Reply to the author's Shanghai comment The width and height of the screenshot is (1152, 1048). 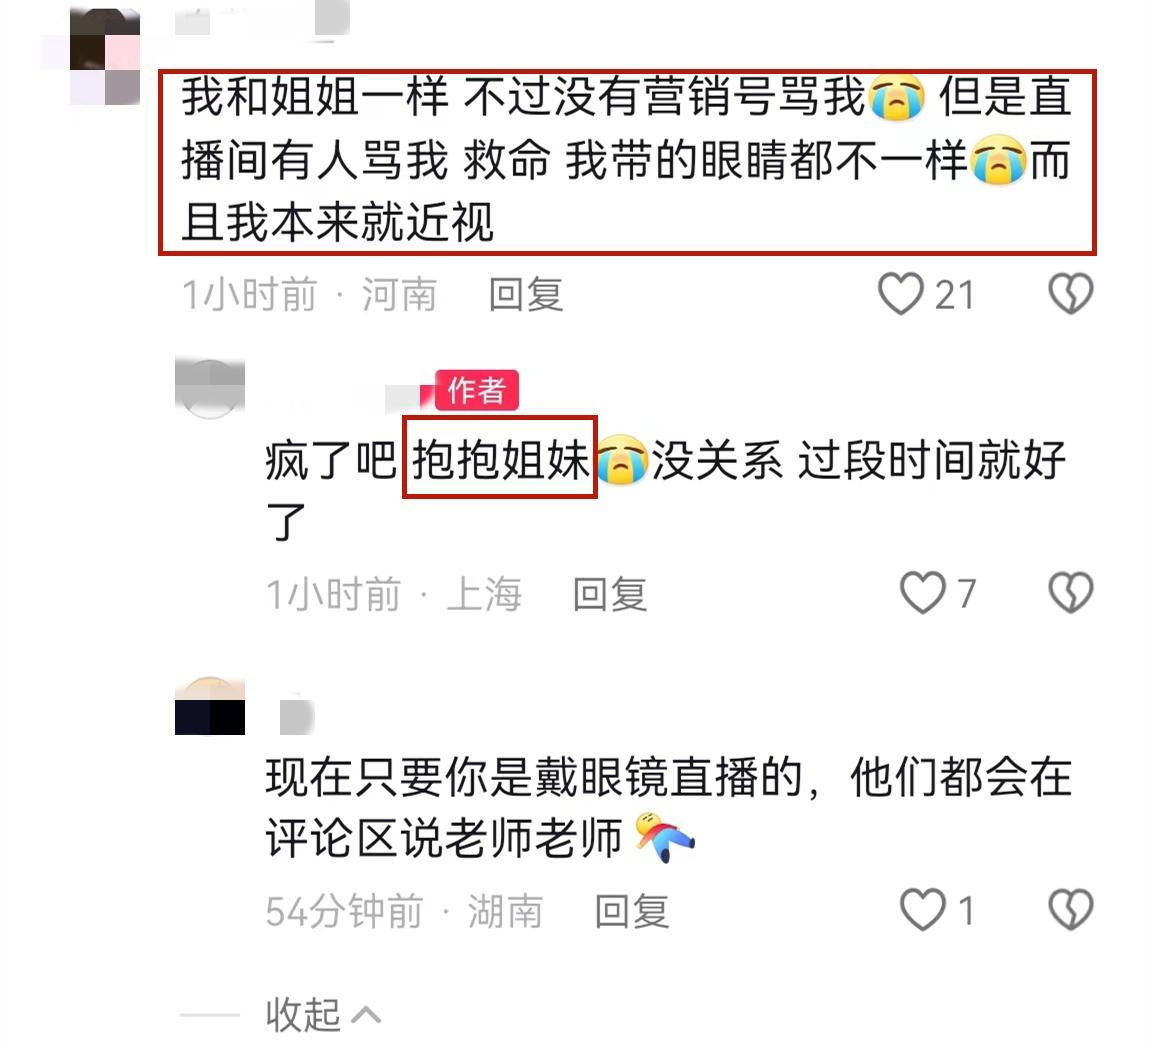point(610,594)
